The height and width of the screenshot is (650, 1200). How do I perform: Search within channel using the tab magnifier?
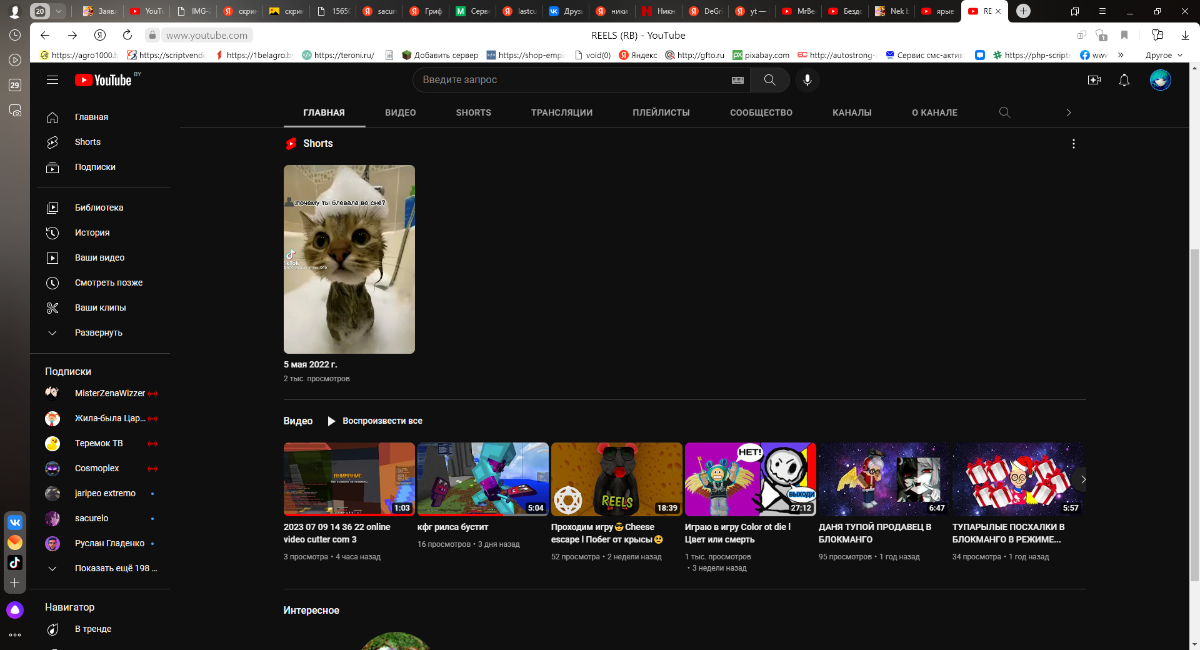tap(1005, 113)
